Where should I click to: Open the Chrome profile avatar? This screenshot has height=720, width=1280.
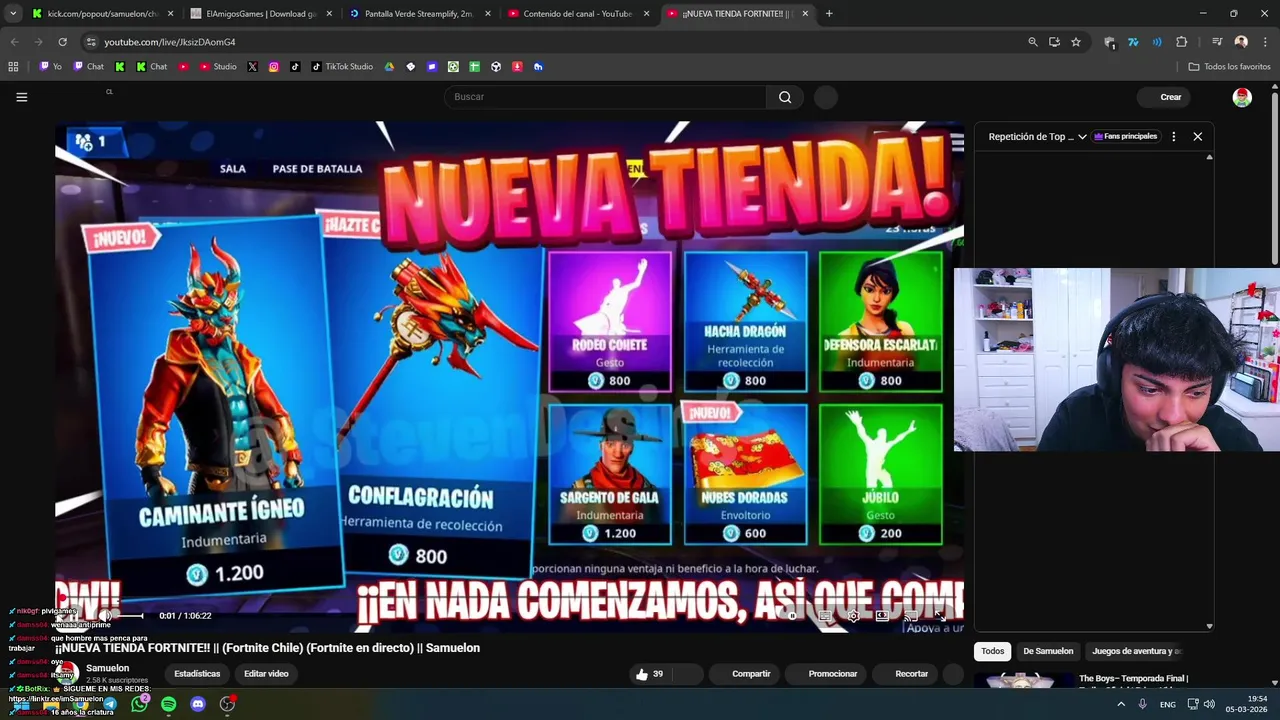click(x=1241, y=42)
